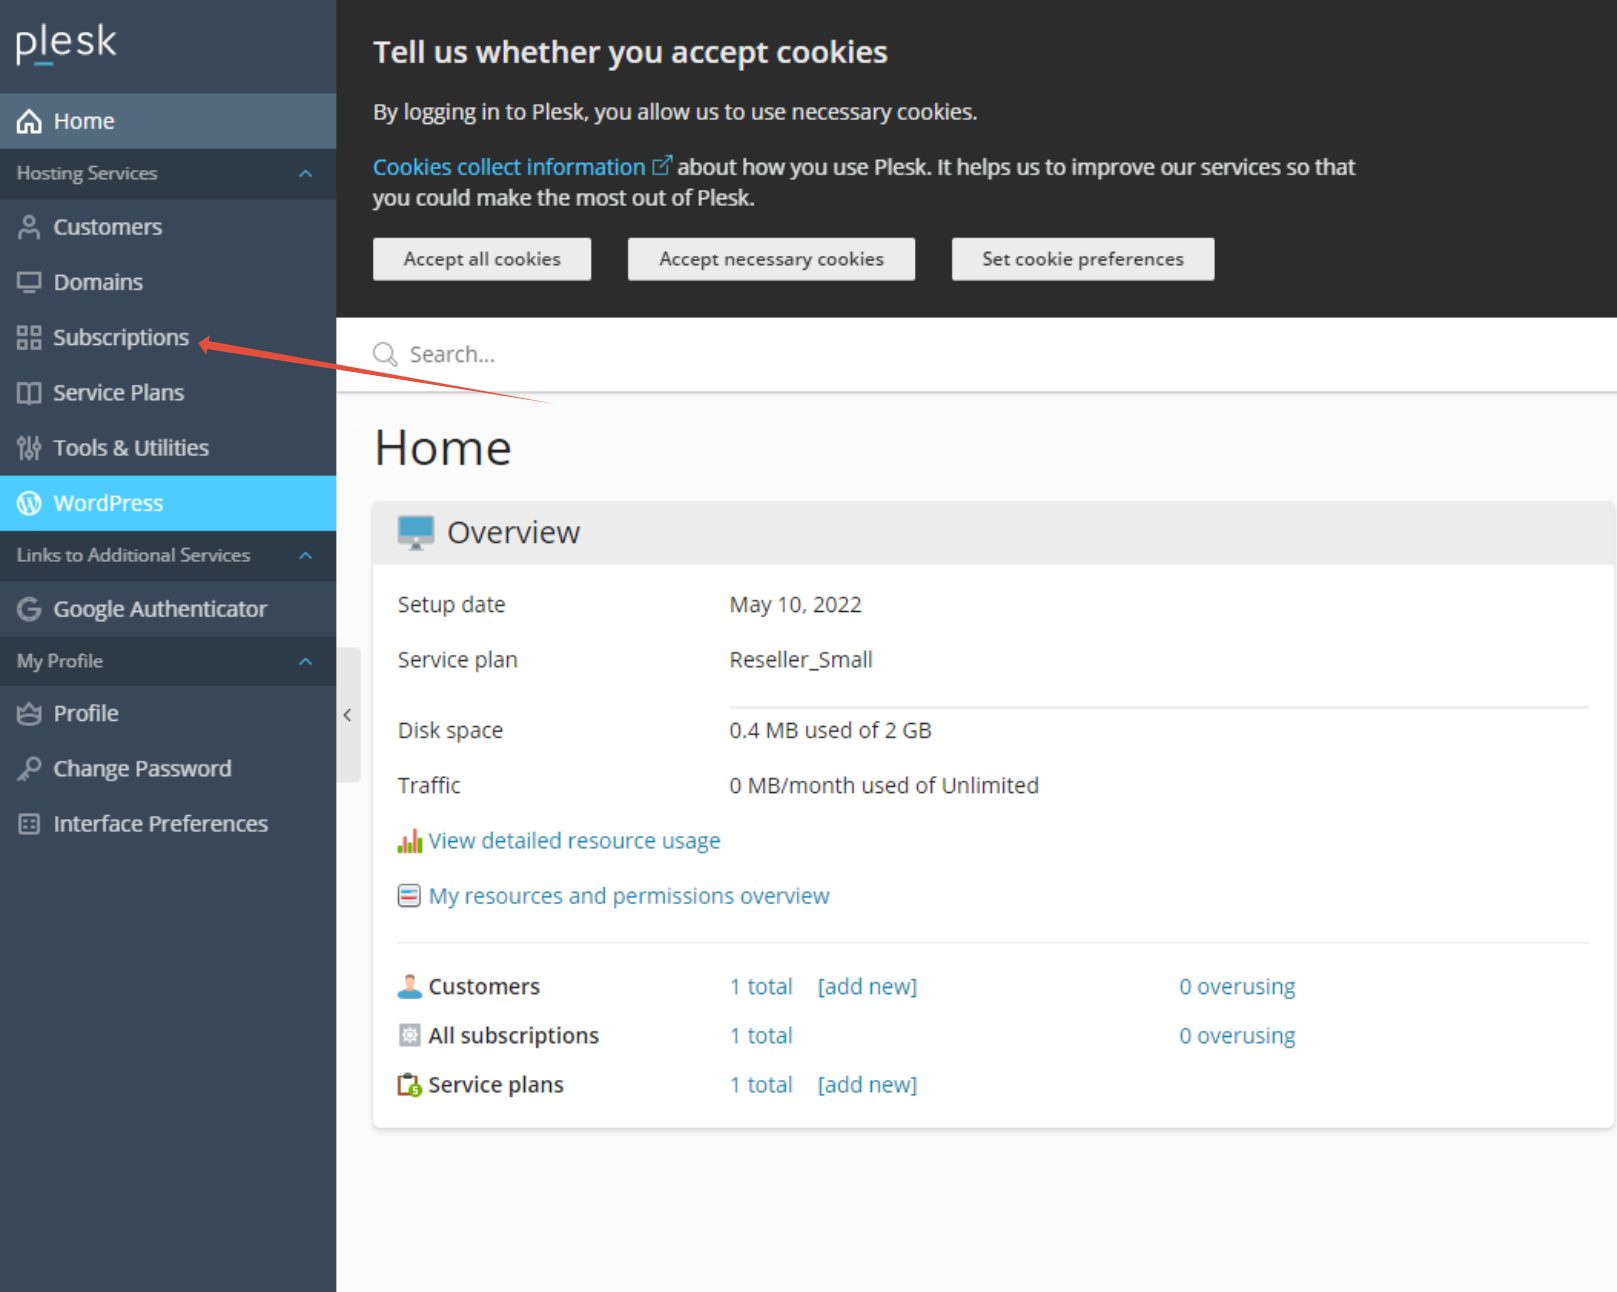Click 1 total link for All subscriptions
Screen dimensions: 1617x1292
(761, 1036)
